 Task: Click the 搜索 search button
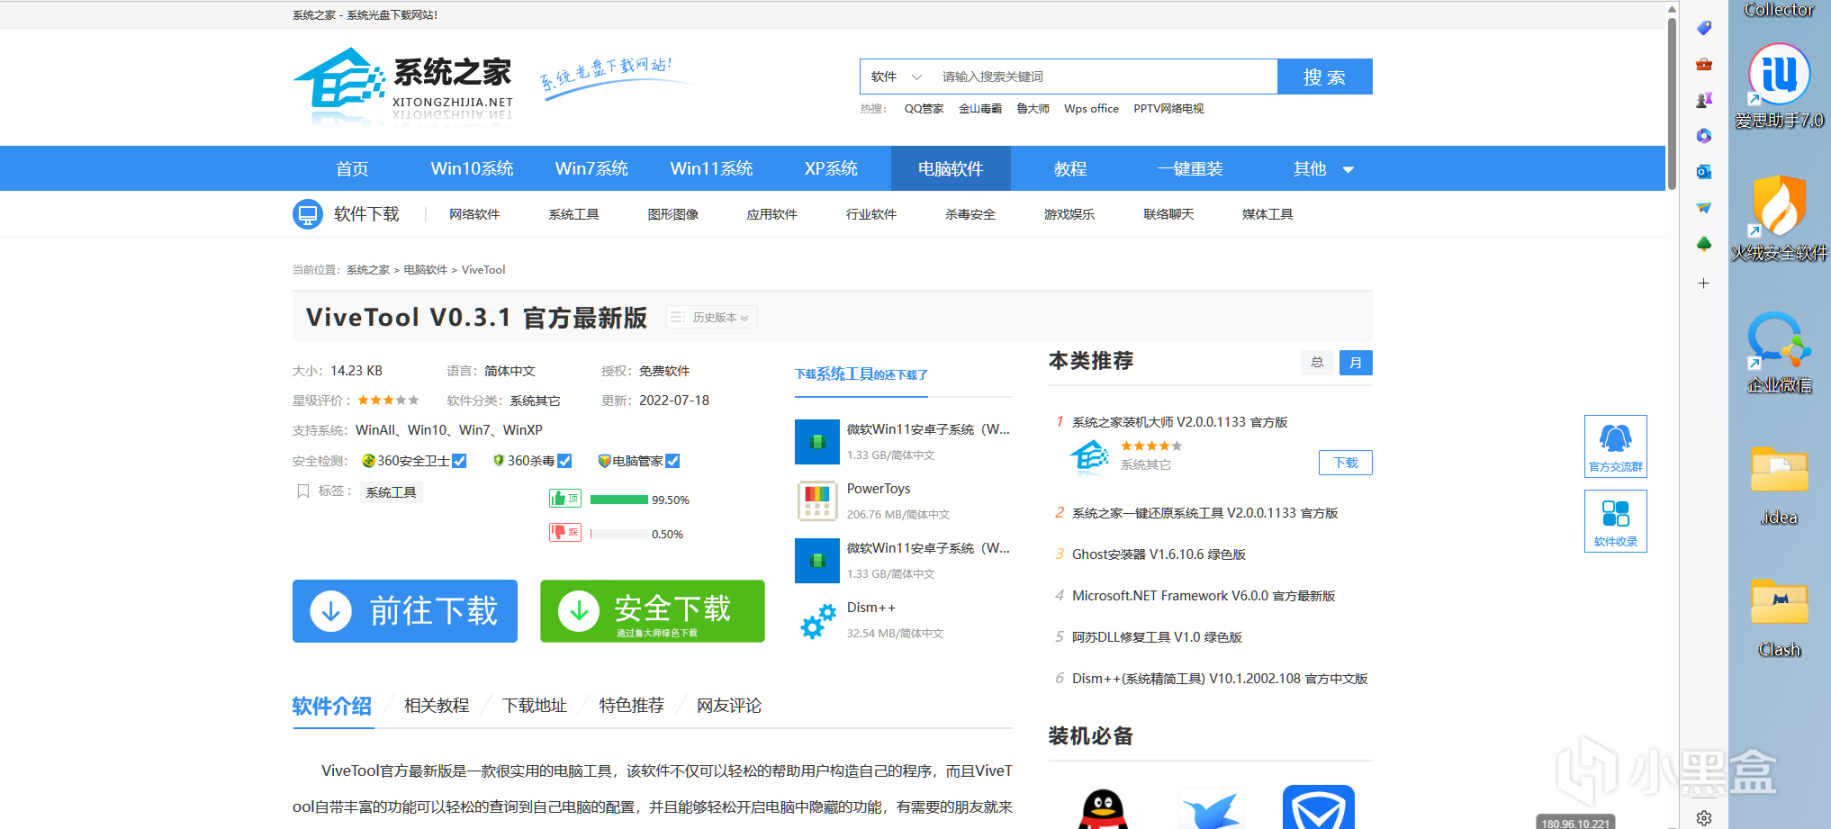1325,77
